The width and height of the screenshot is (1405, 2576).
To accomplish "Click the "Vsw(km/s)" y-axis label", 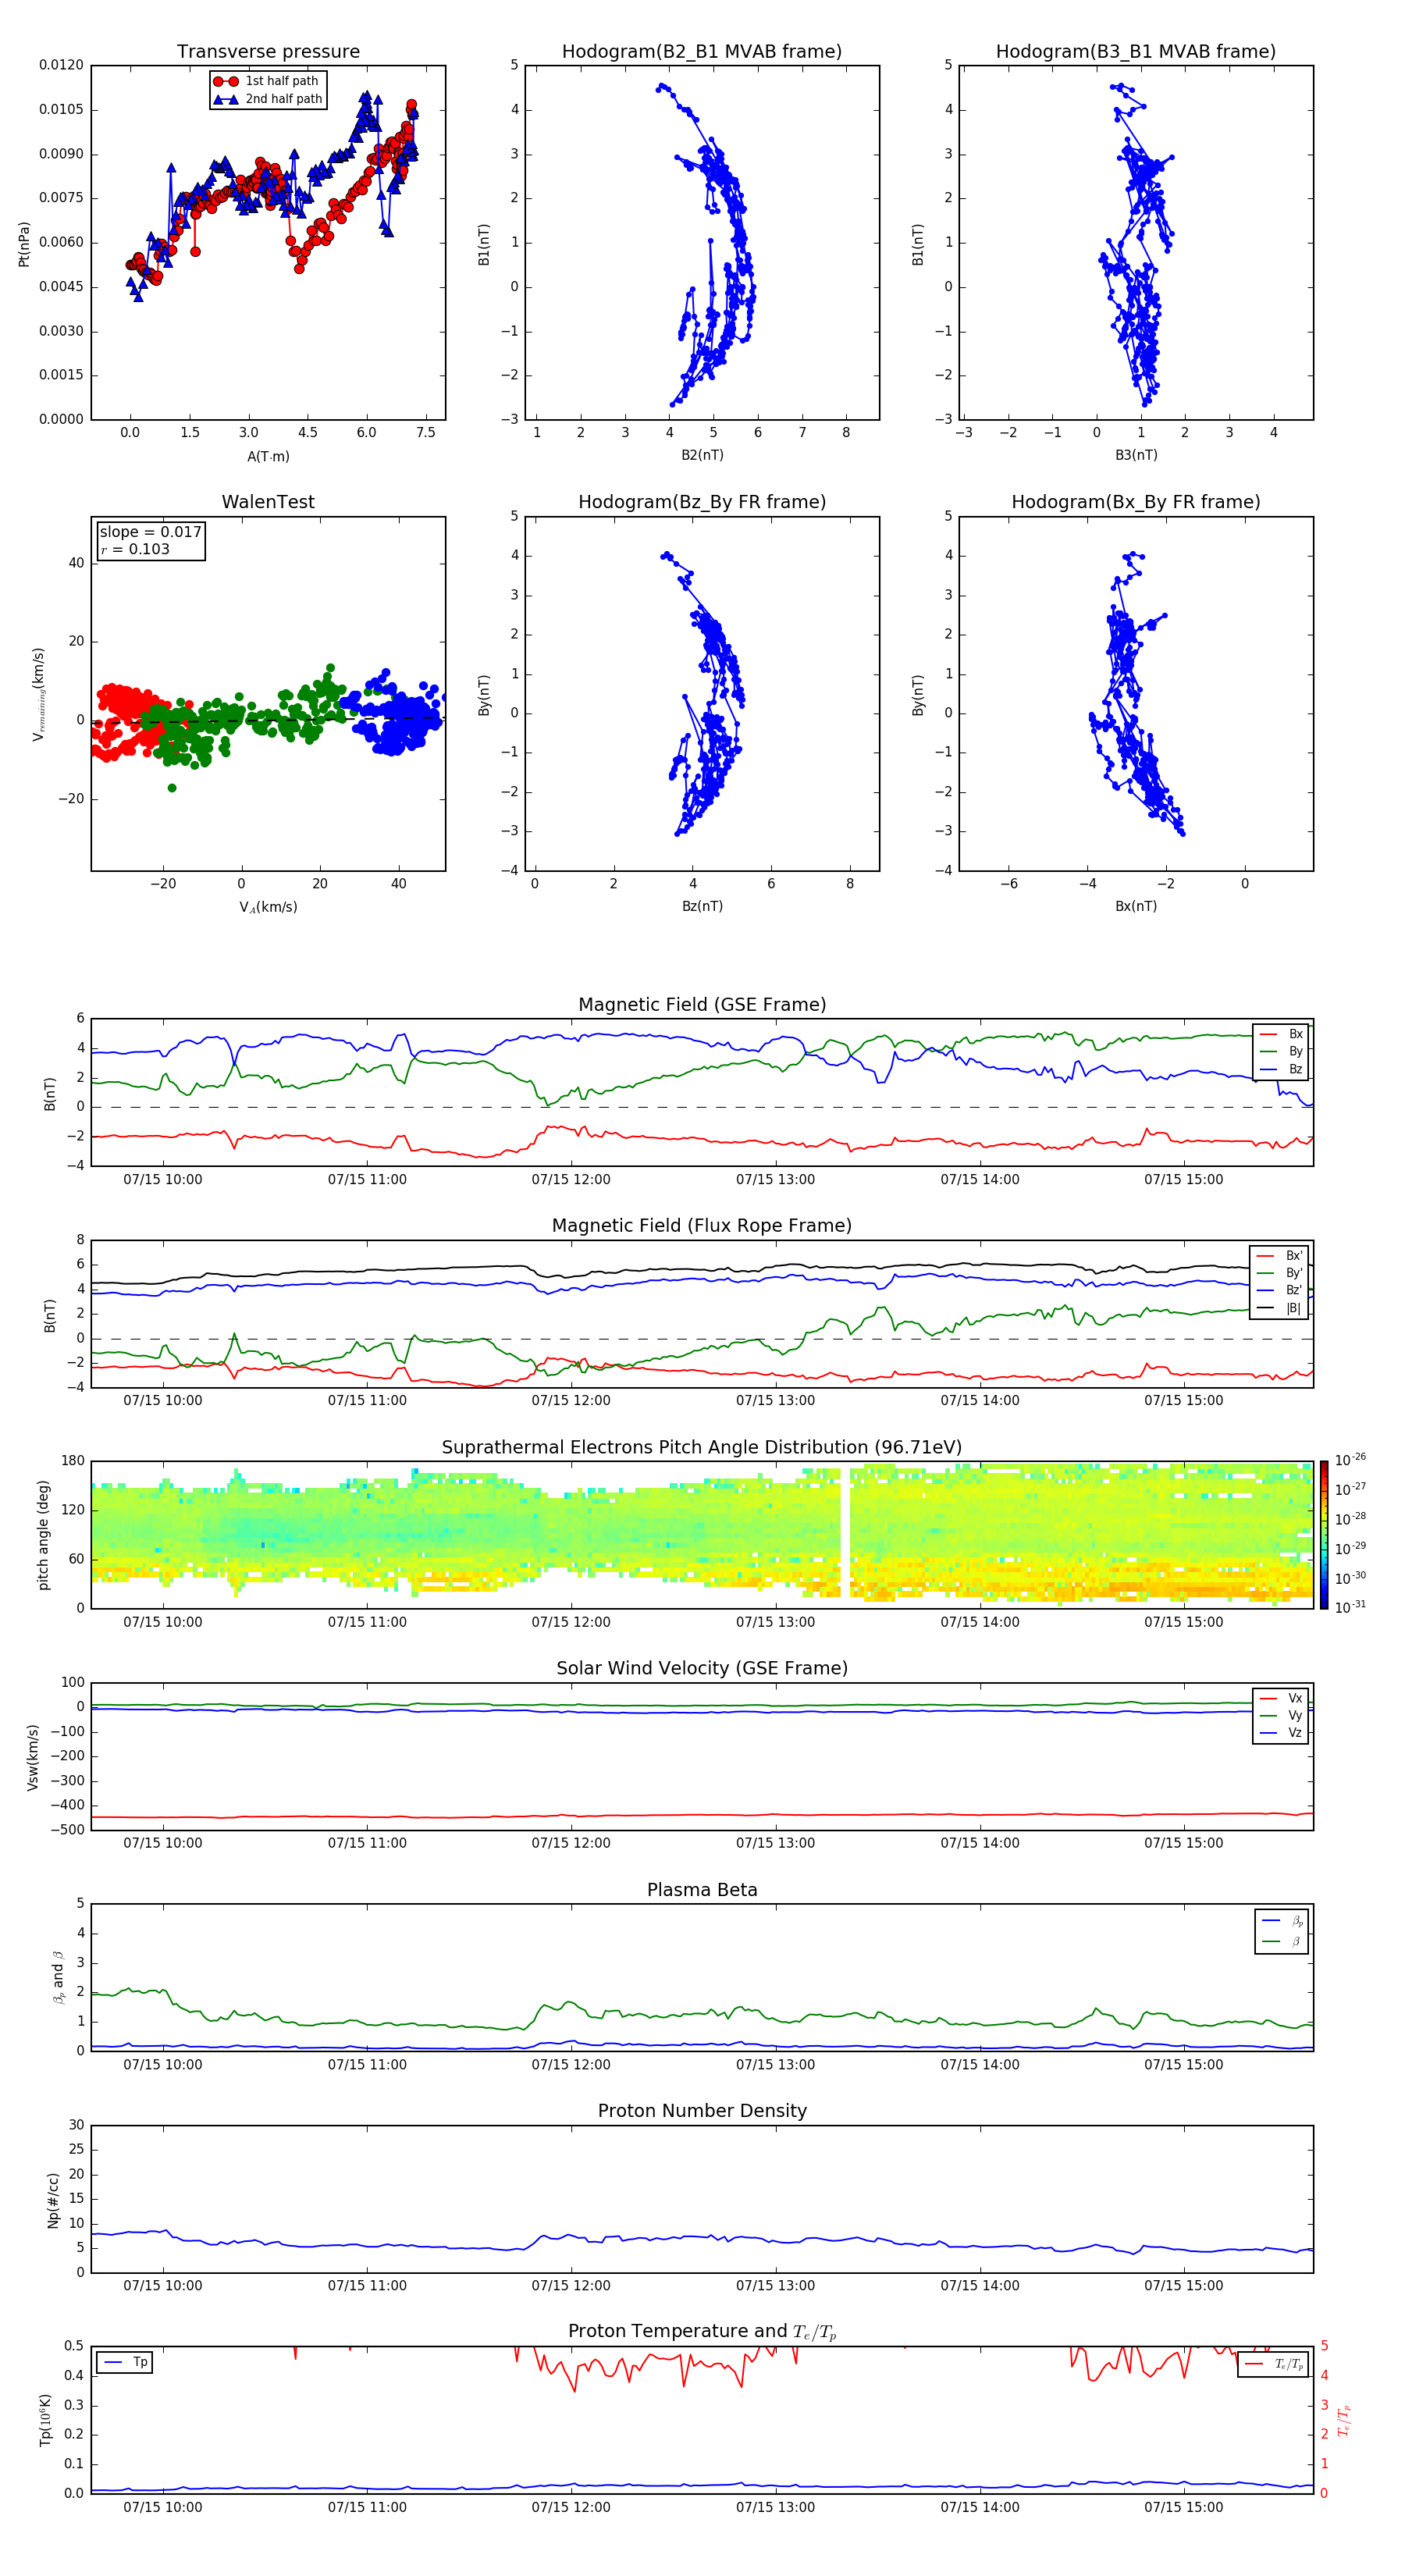I will (x=33, y=1757).
